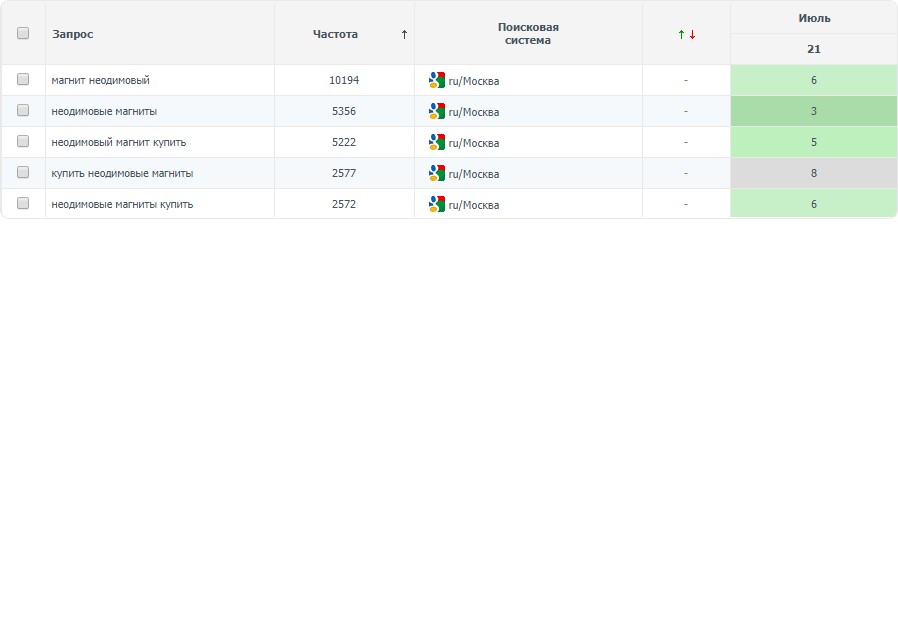Select the query 'неодимовый магнит купить'
This screenshot has height=633, width=898.
119,142
